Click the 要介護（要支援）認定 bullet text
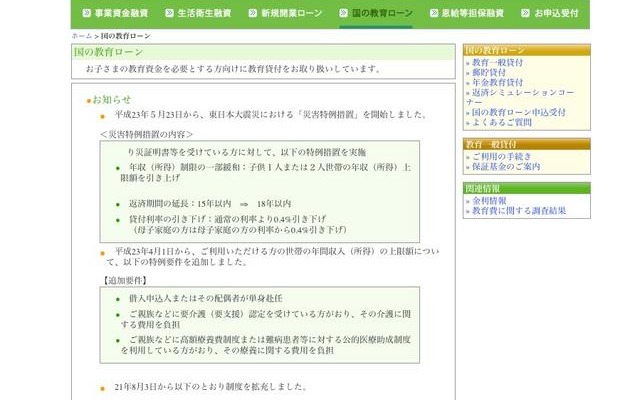 (266, 319)
